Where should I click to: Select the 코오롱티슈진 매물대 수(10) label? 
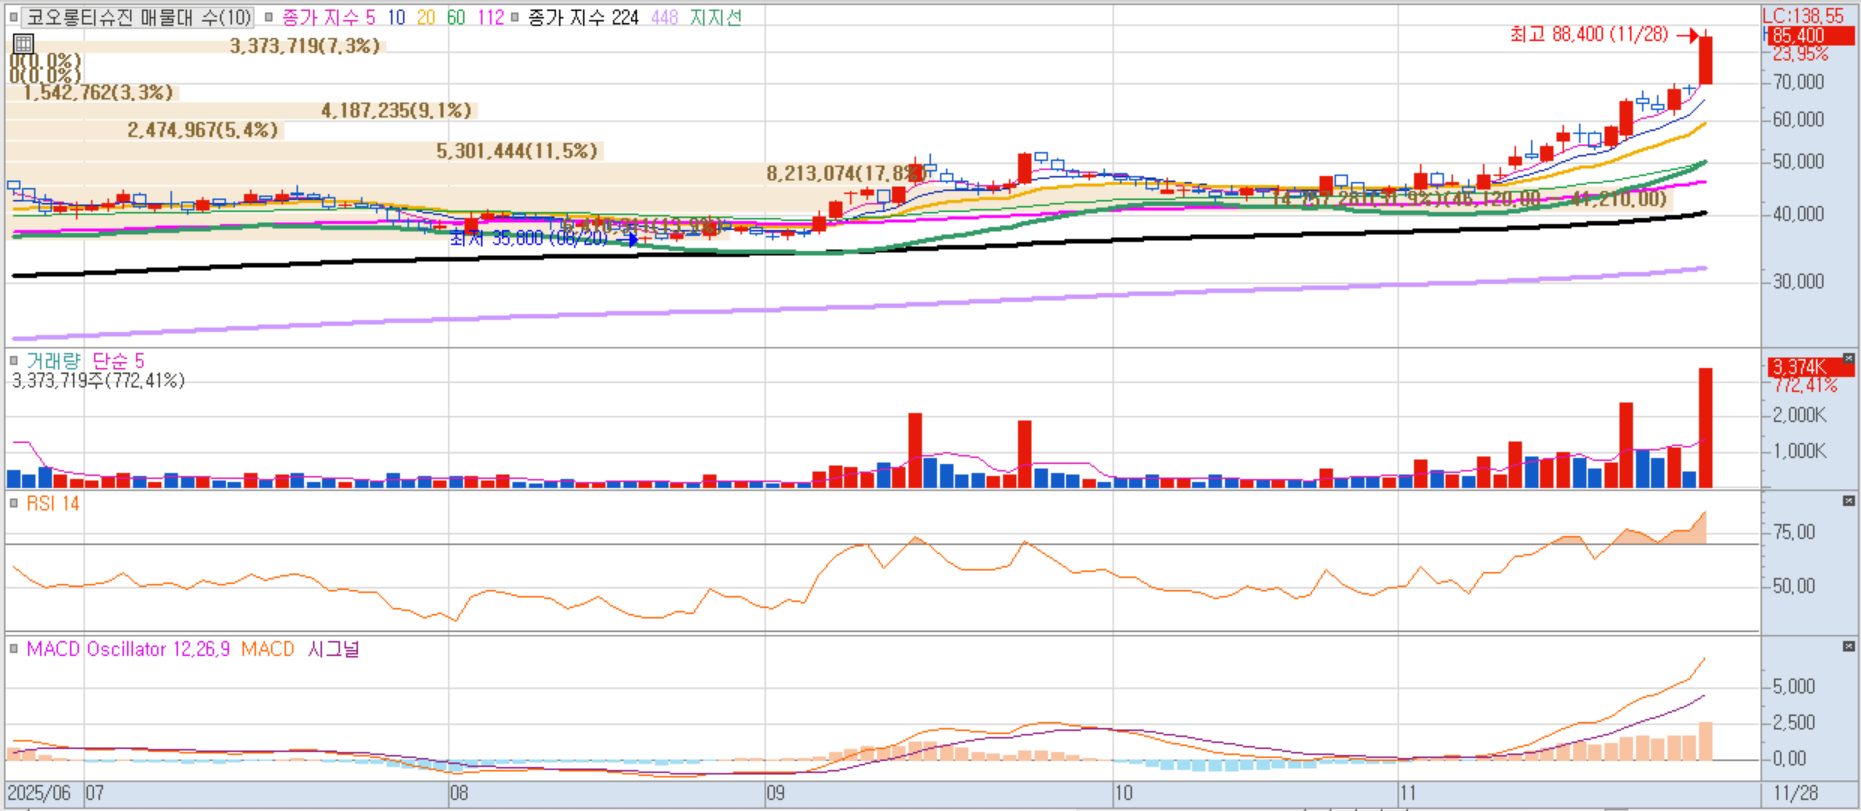pyautogui.click(x=139, y=17)
